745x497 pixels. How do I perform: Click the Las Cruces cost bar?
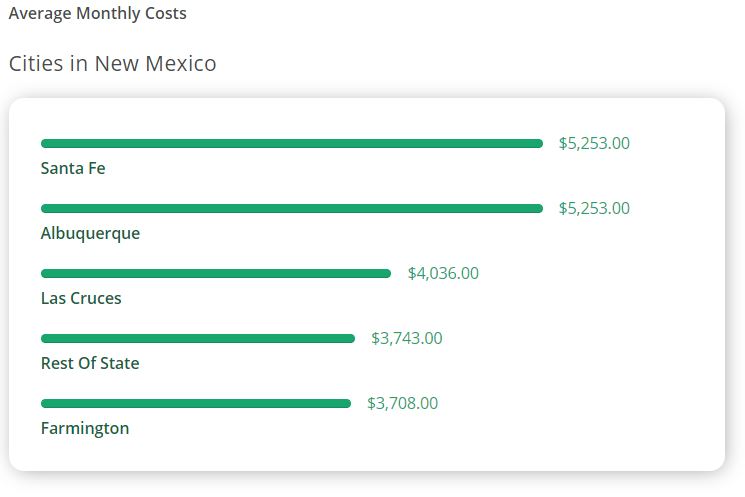216,274
